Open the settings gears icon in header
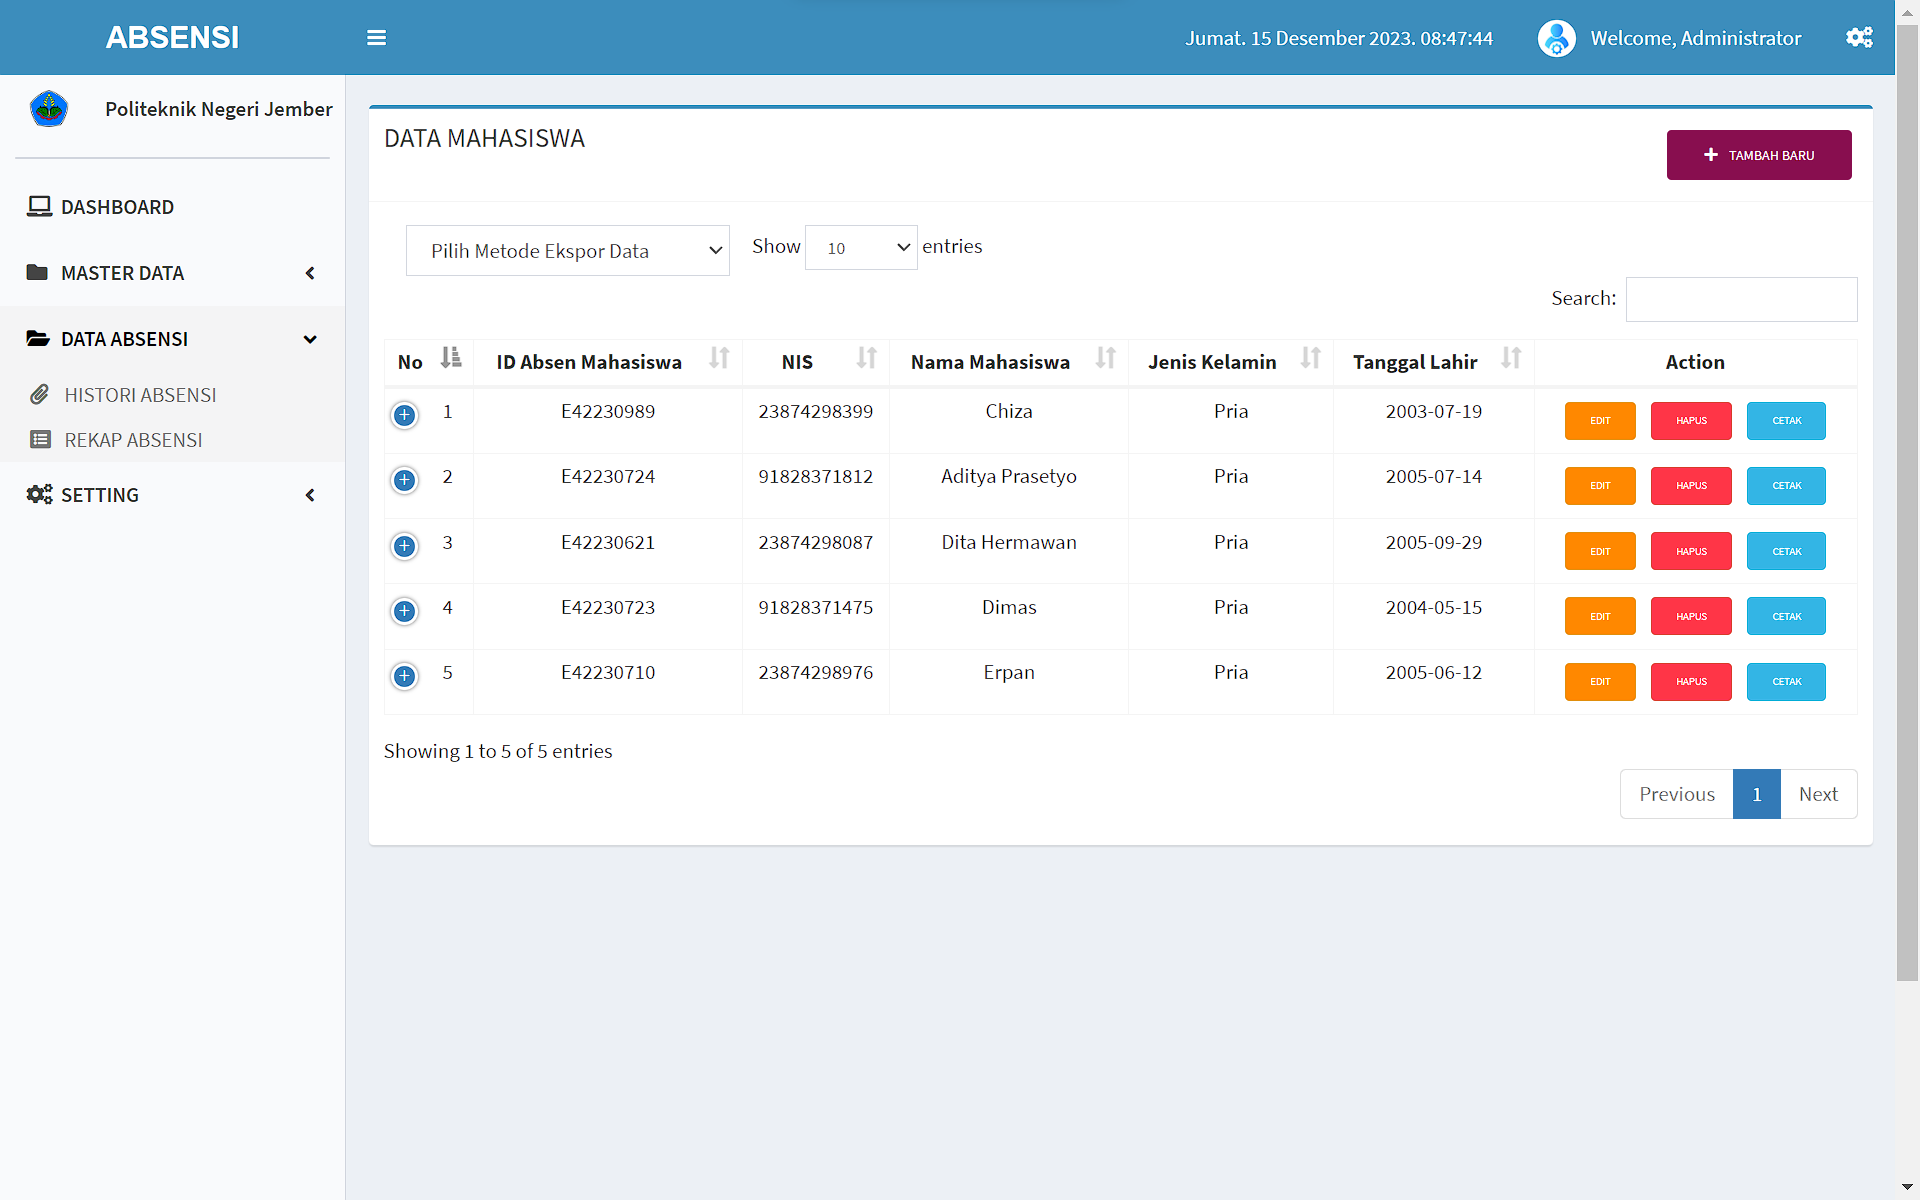The width and height of the screenshot is (1920, 1200). (1859, 38)
